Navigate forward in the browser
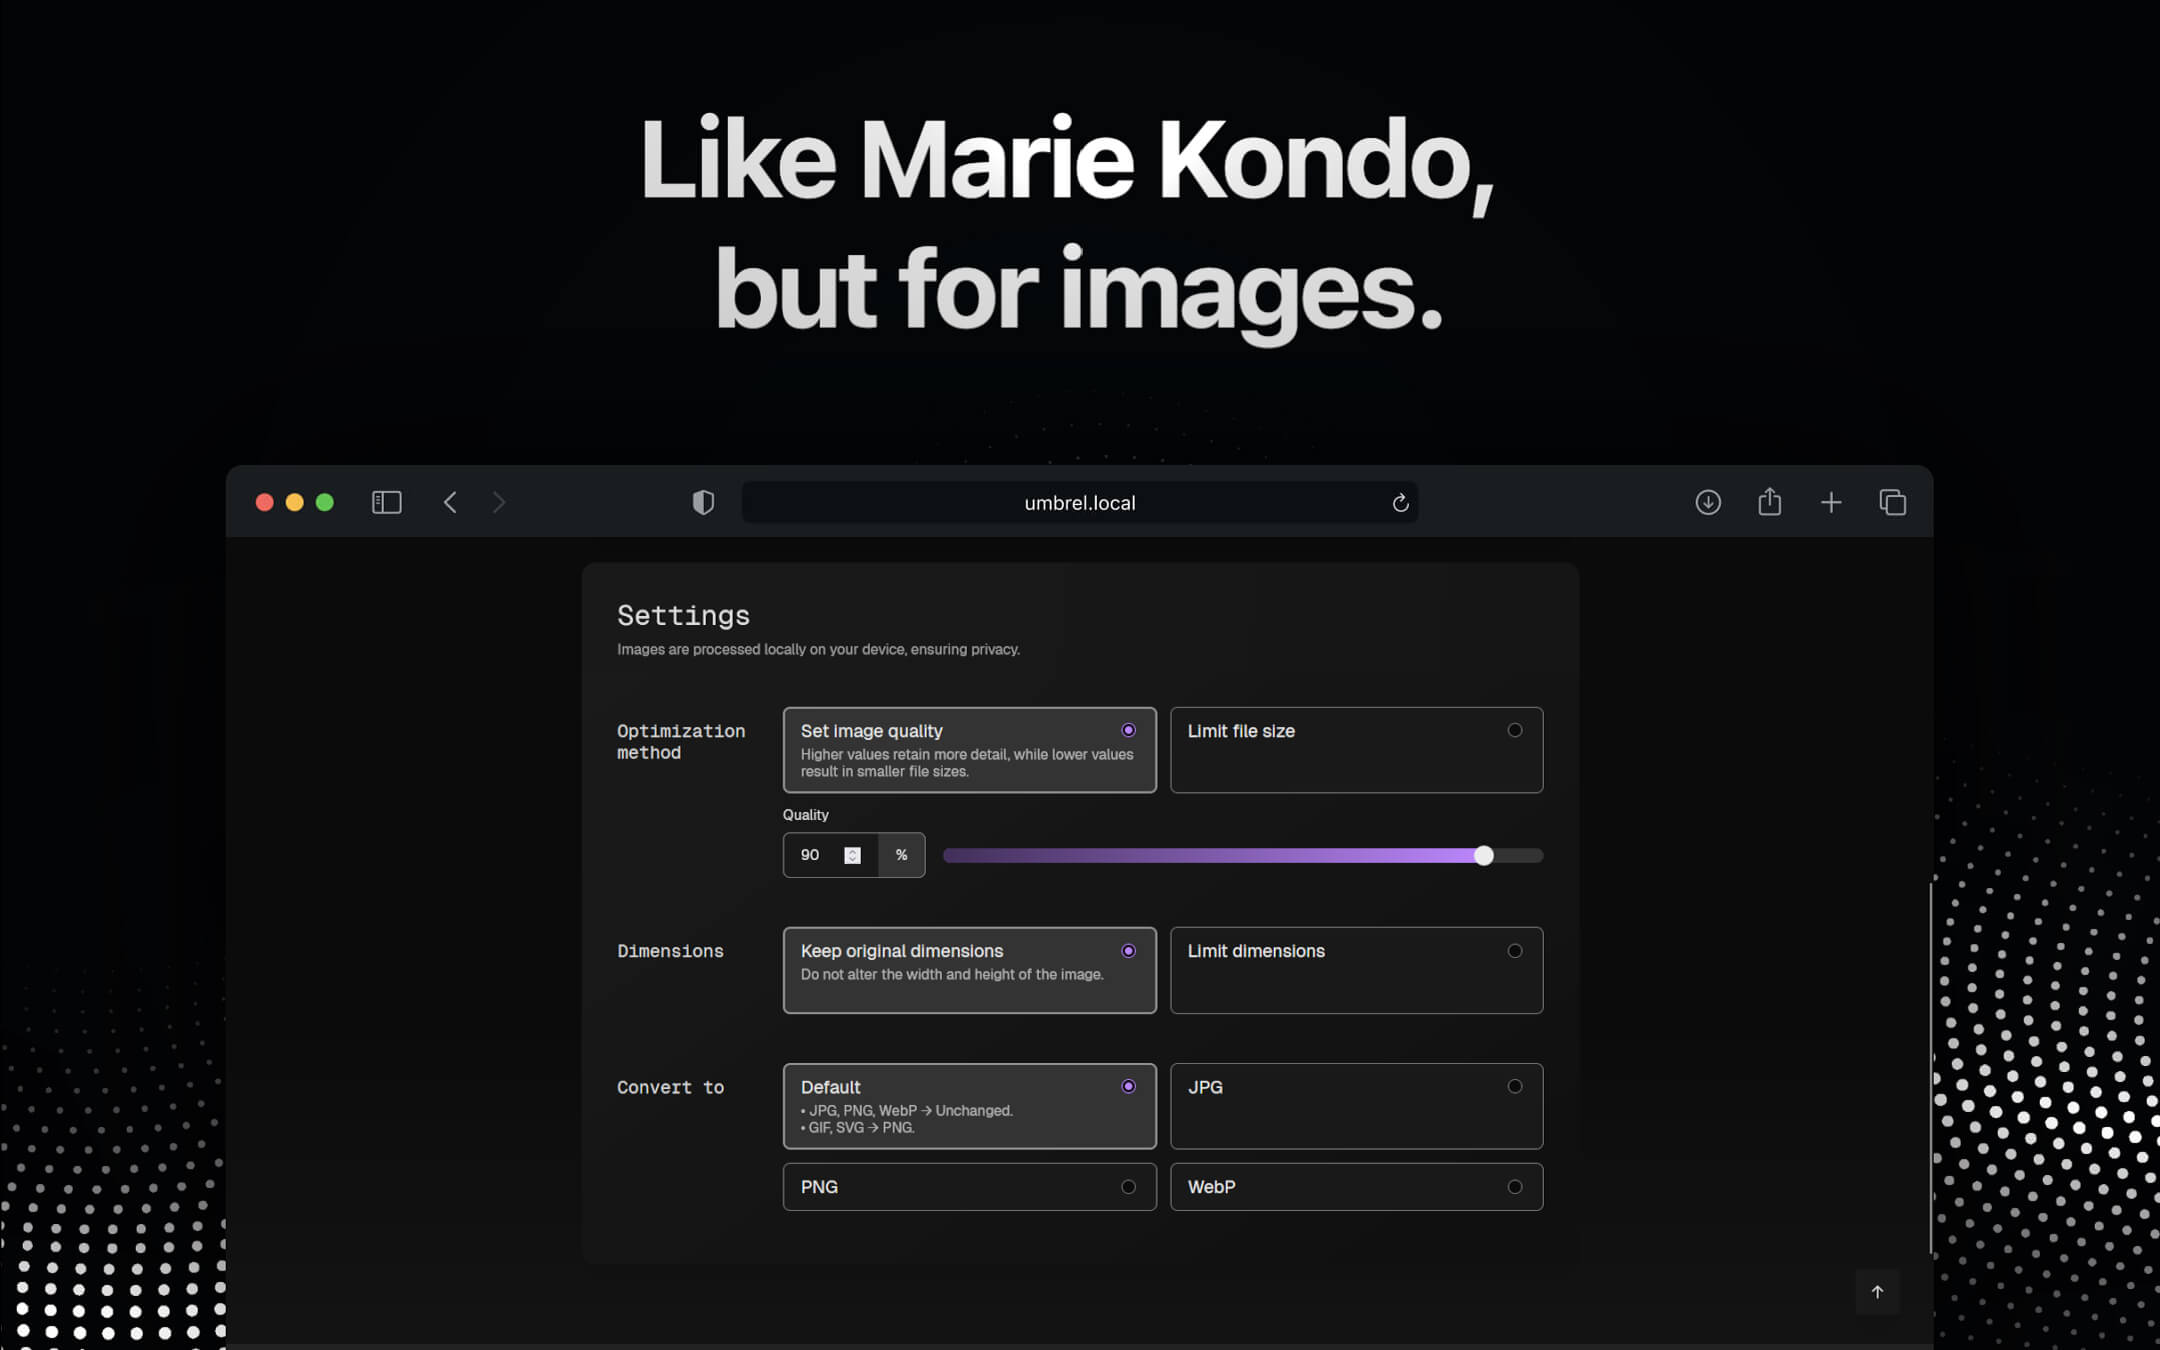 499,502
